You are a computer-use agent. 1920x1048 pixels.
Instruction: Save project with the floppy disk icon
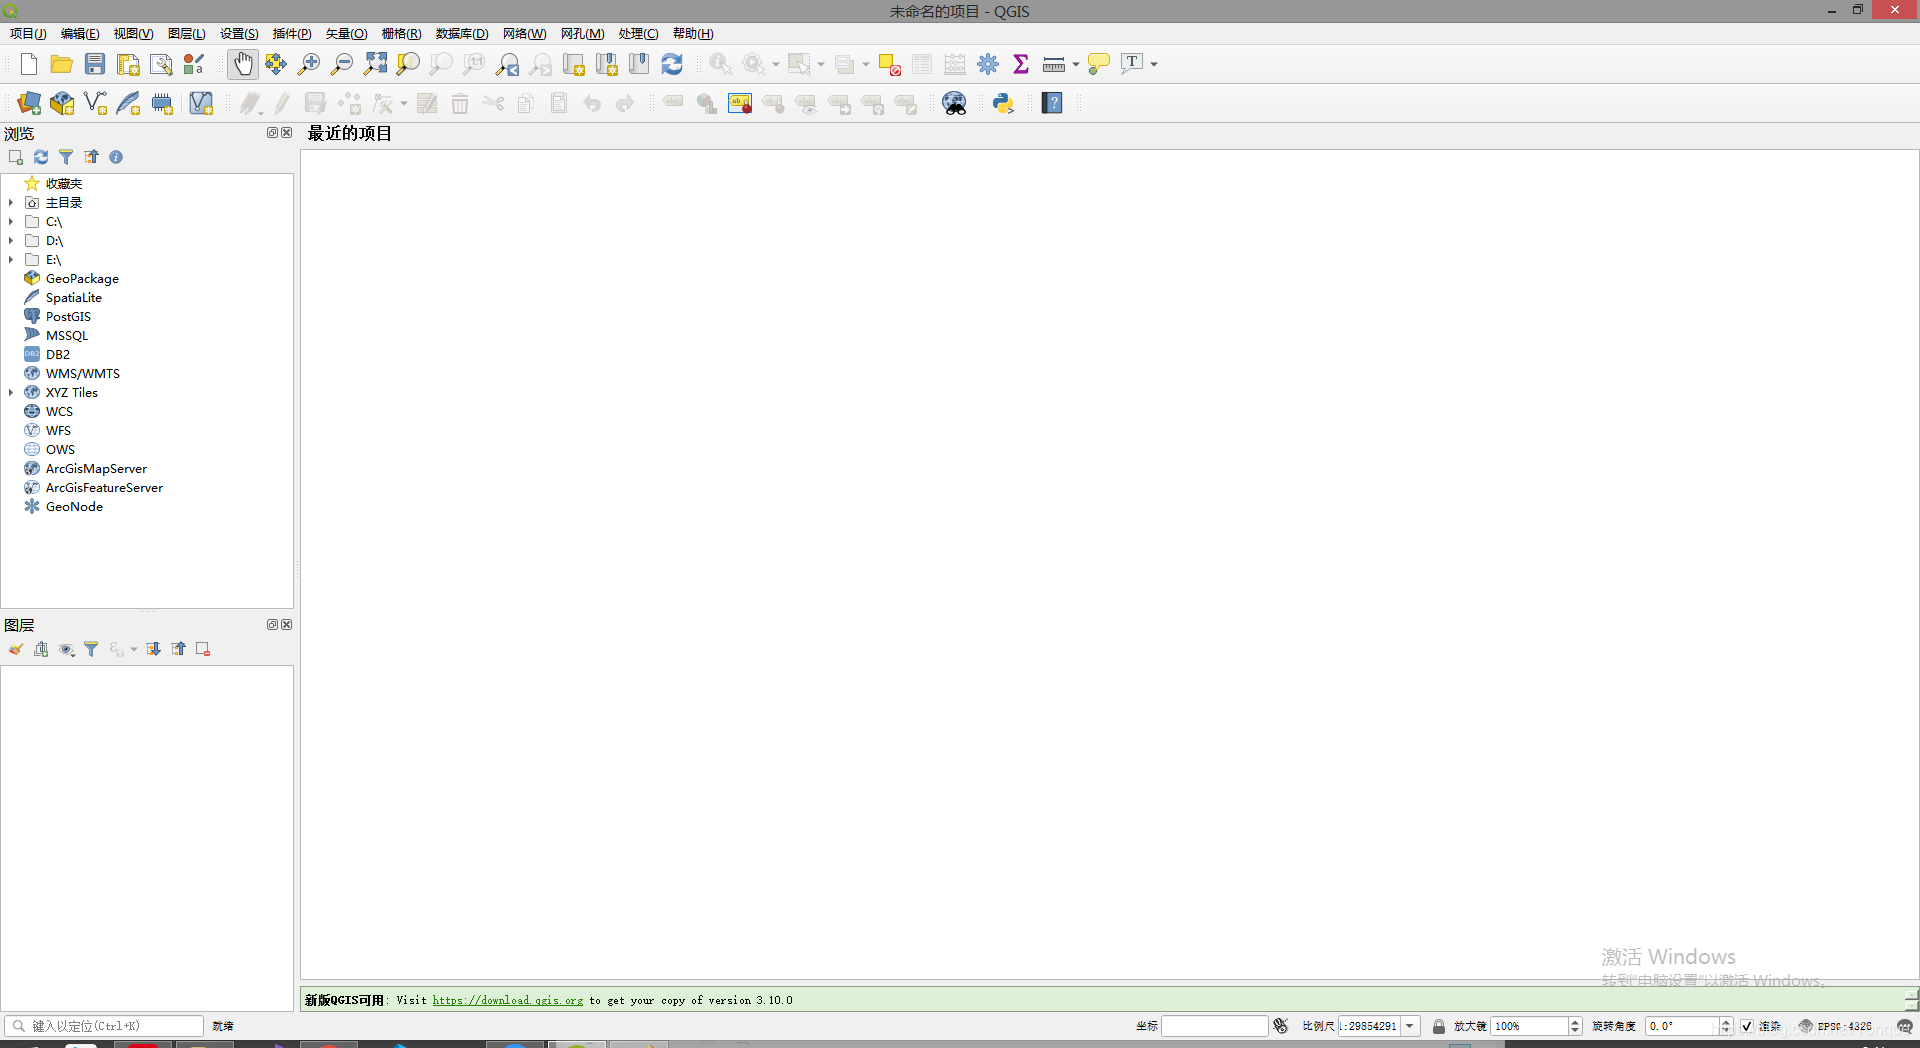tap(95, 64)
